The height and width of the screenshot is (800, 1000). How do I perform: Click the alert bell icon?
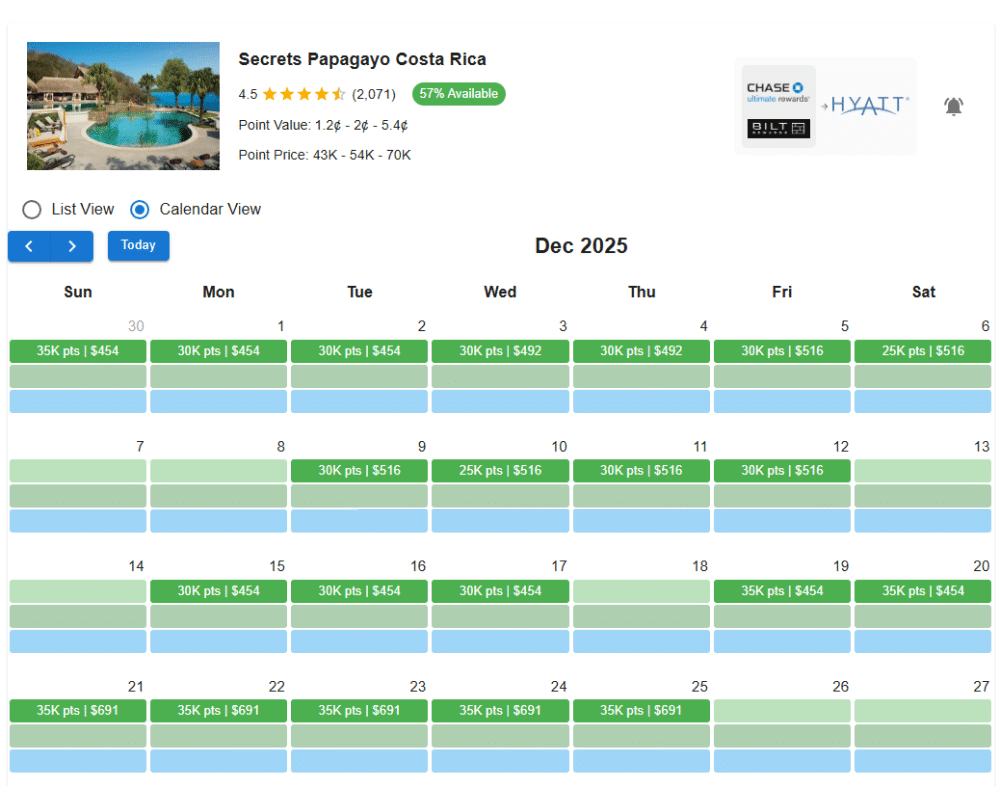point(954,106)
